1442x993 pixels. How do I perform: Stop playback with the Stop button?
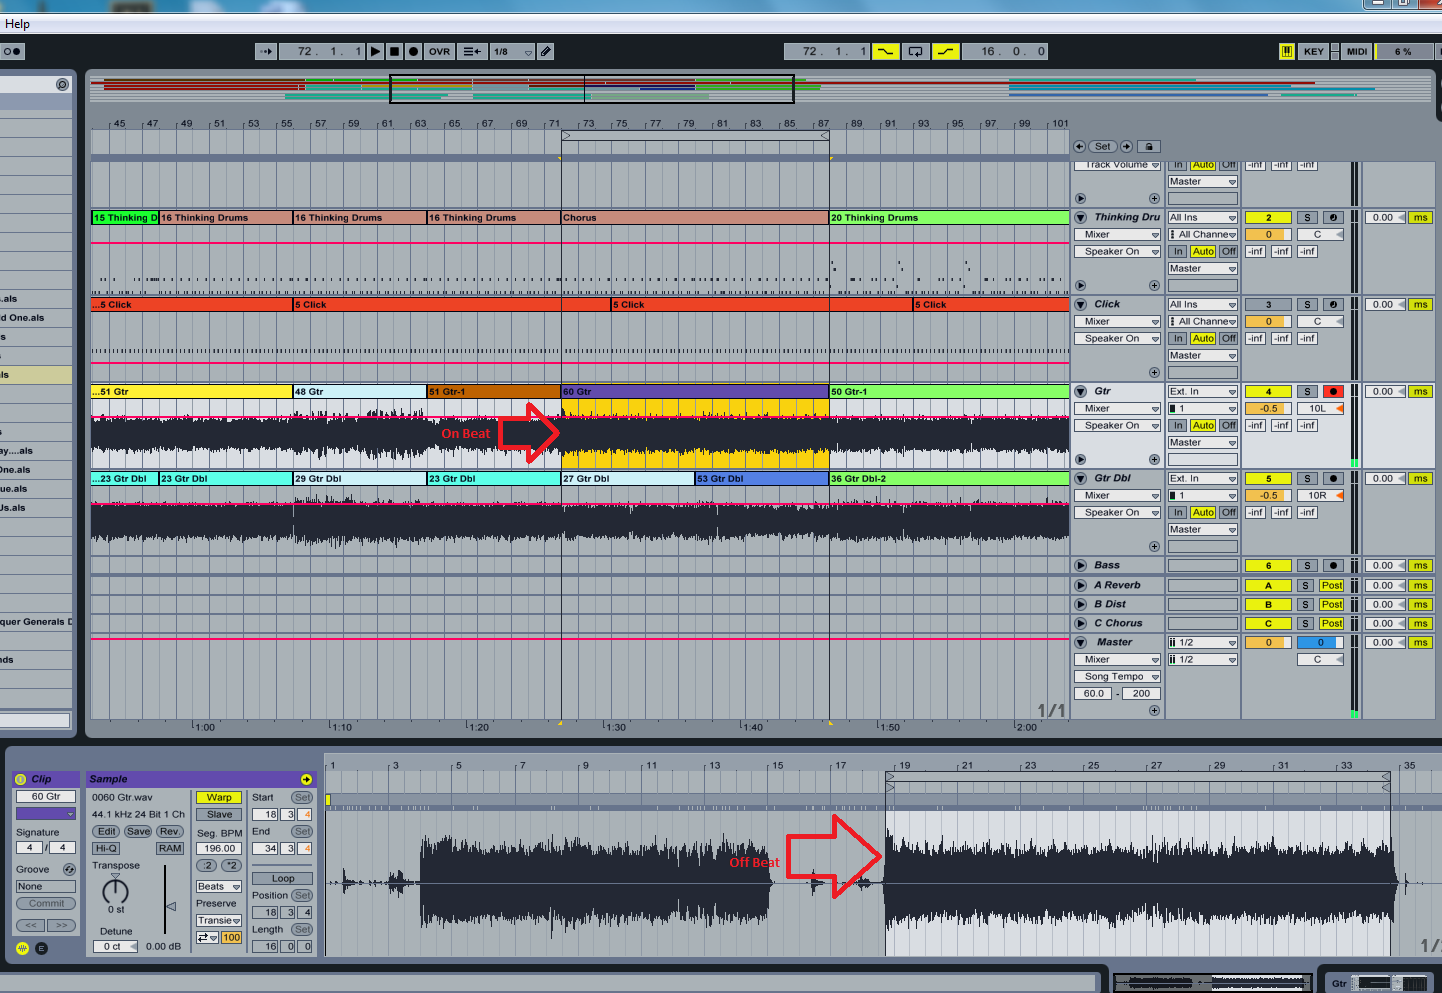pos(394,51)
